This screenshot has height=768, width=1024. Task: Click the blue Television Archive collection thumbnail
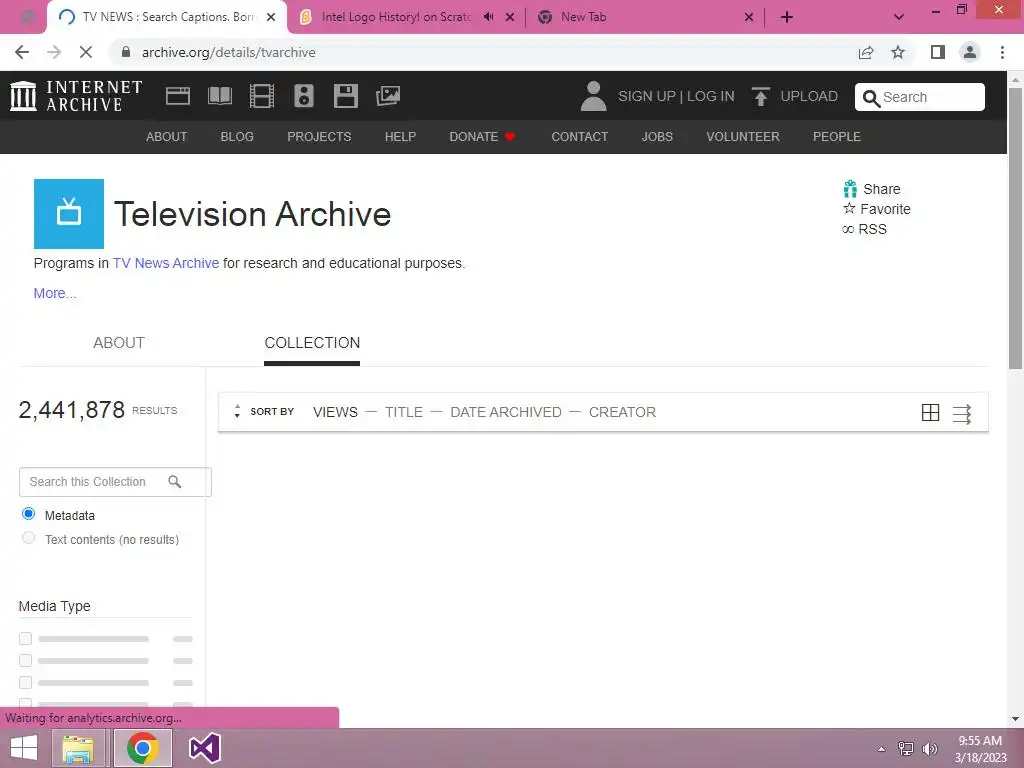tap(69, 214)
